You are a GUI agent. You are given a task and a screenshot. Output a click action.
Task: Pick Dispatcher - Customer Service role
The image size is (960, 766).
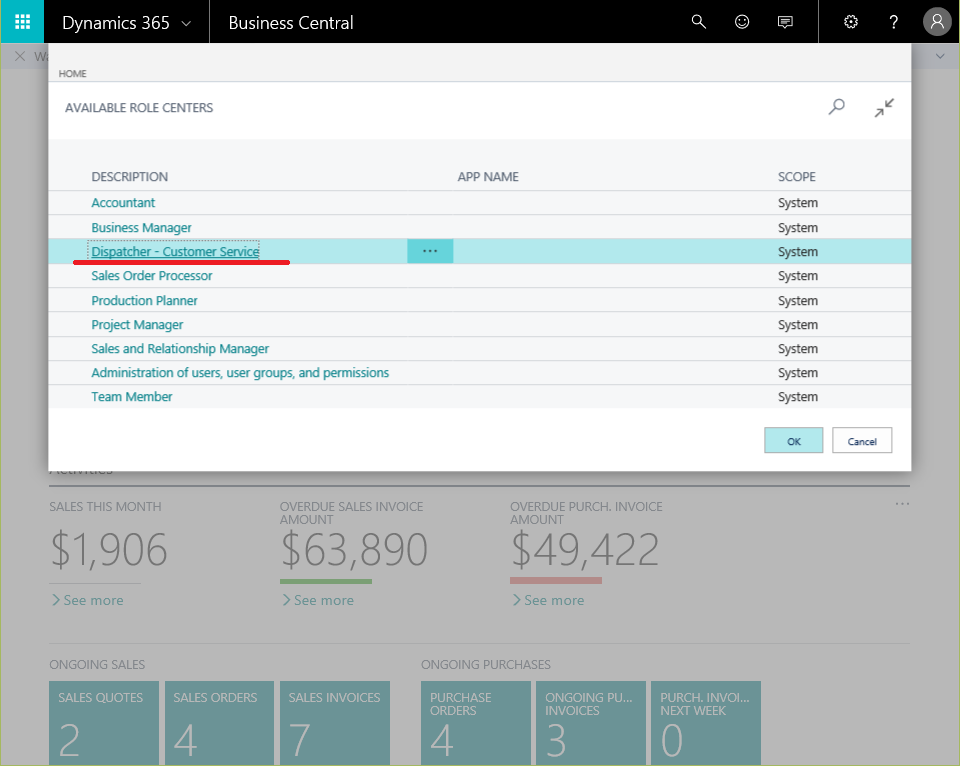point(175,251)
